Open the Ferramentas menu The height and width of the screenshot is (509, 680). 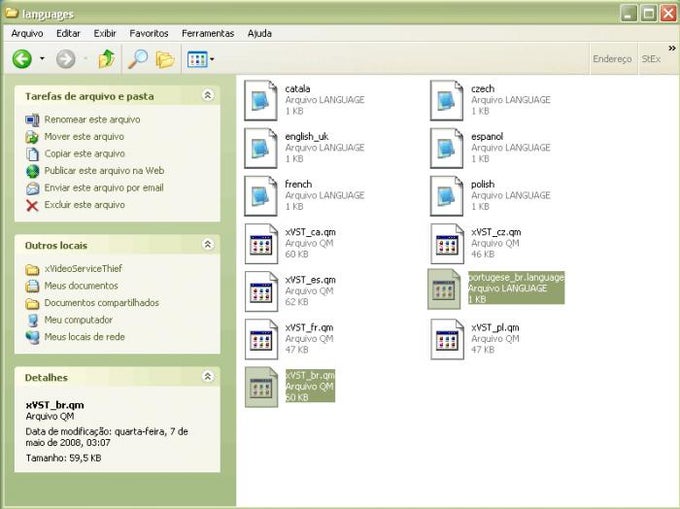click(208, 33)
